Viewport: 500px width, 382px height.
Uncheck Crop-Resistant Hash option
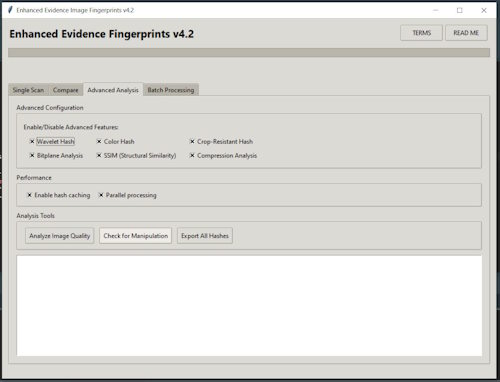(x=221, y=141)
